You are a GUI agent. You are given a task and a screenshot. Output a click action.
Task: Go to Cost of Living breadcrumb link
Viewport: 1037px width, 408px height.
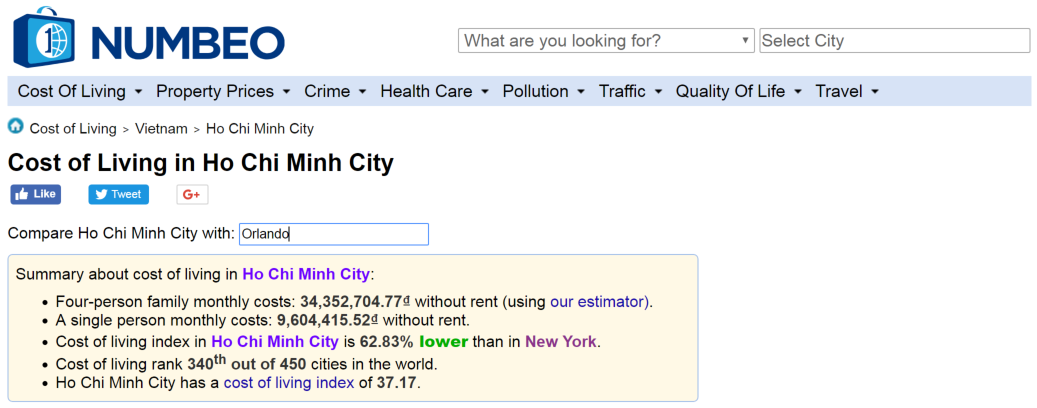point(73,129)
